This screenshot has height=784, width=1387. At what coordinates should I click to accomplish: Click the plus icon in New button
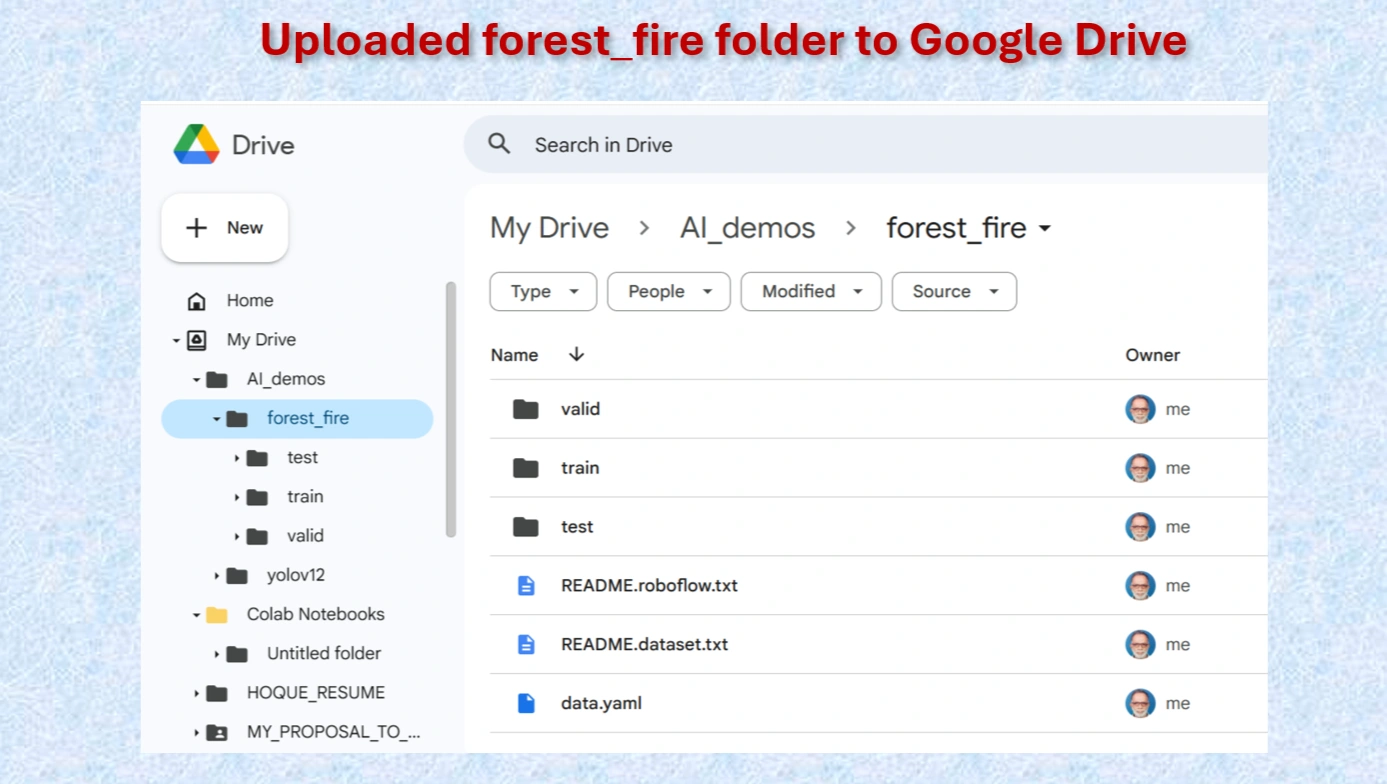pyautogui.click(x=197, y=228)
